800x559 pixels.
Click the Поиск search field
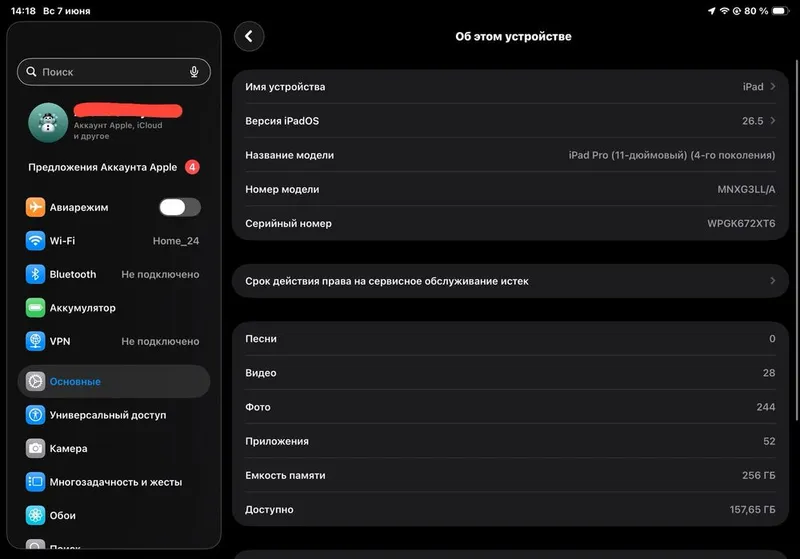114,72
